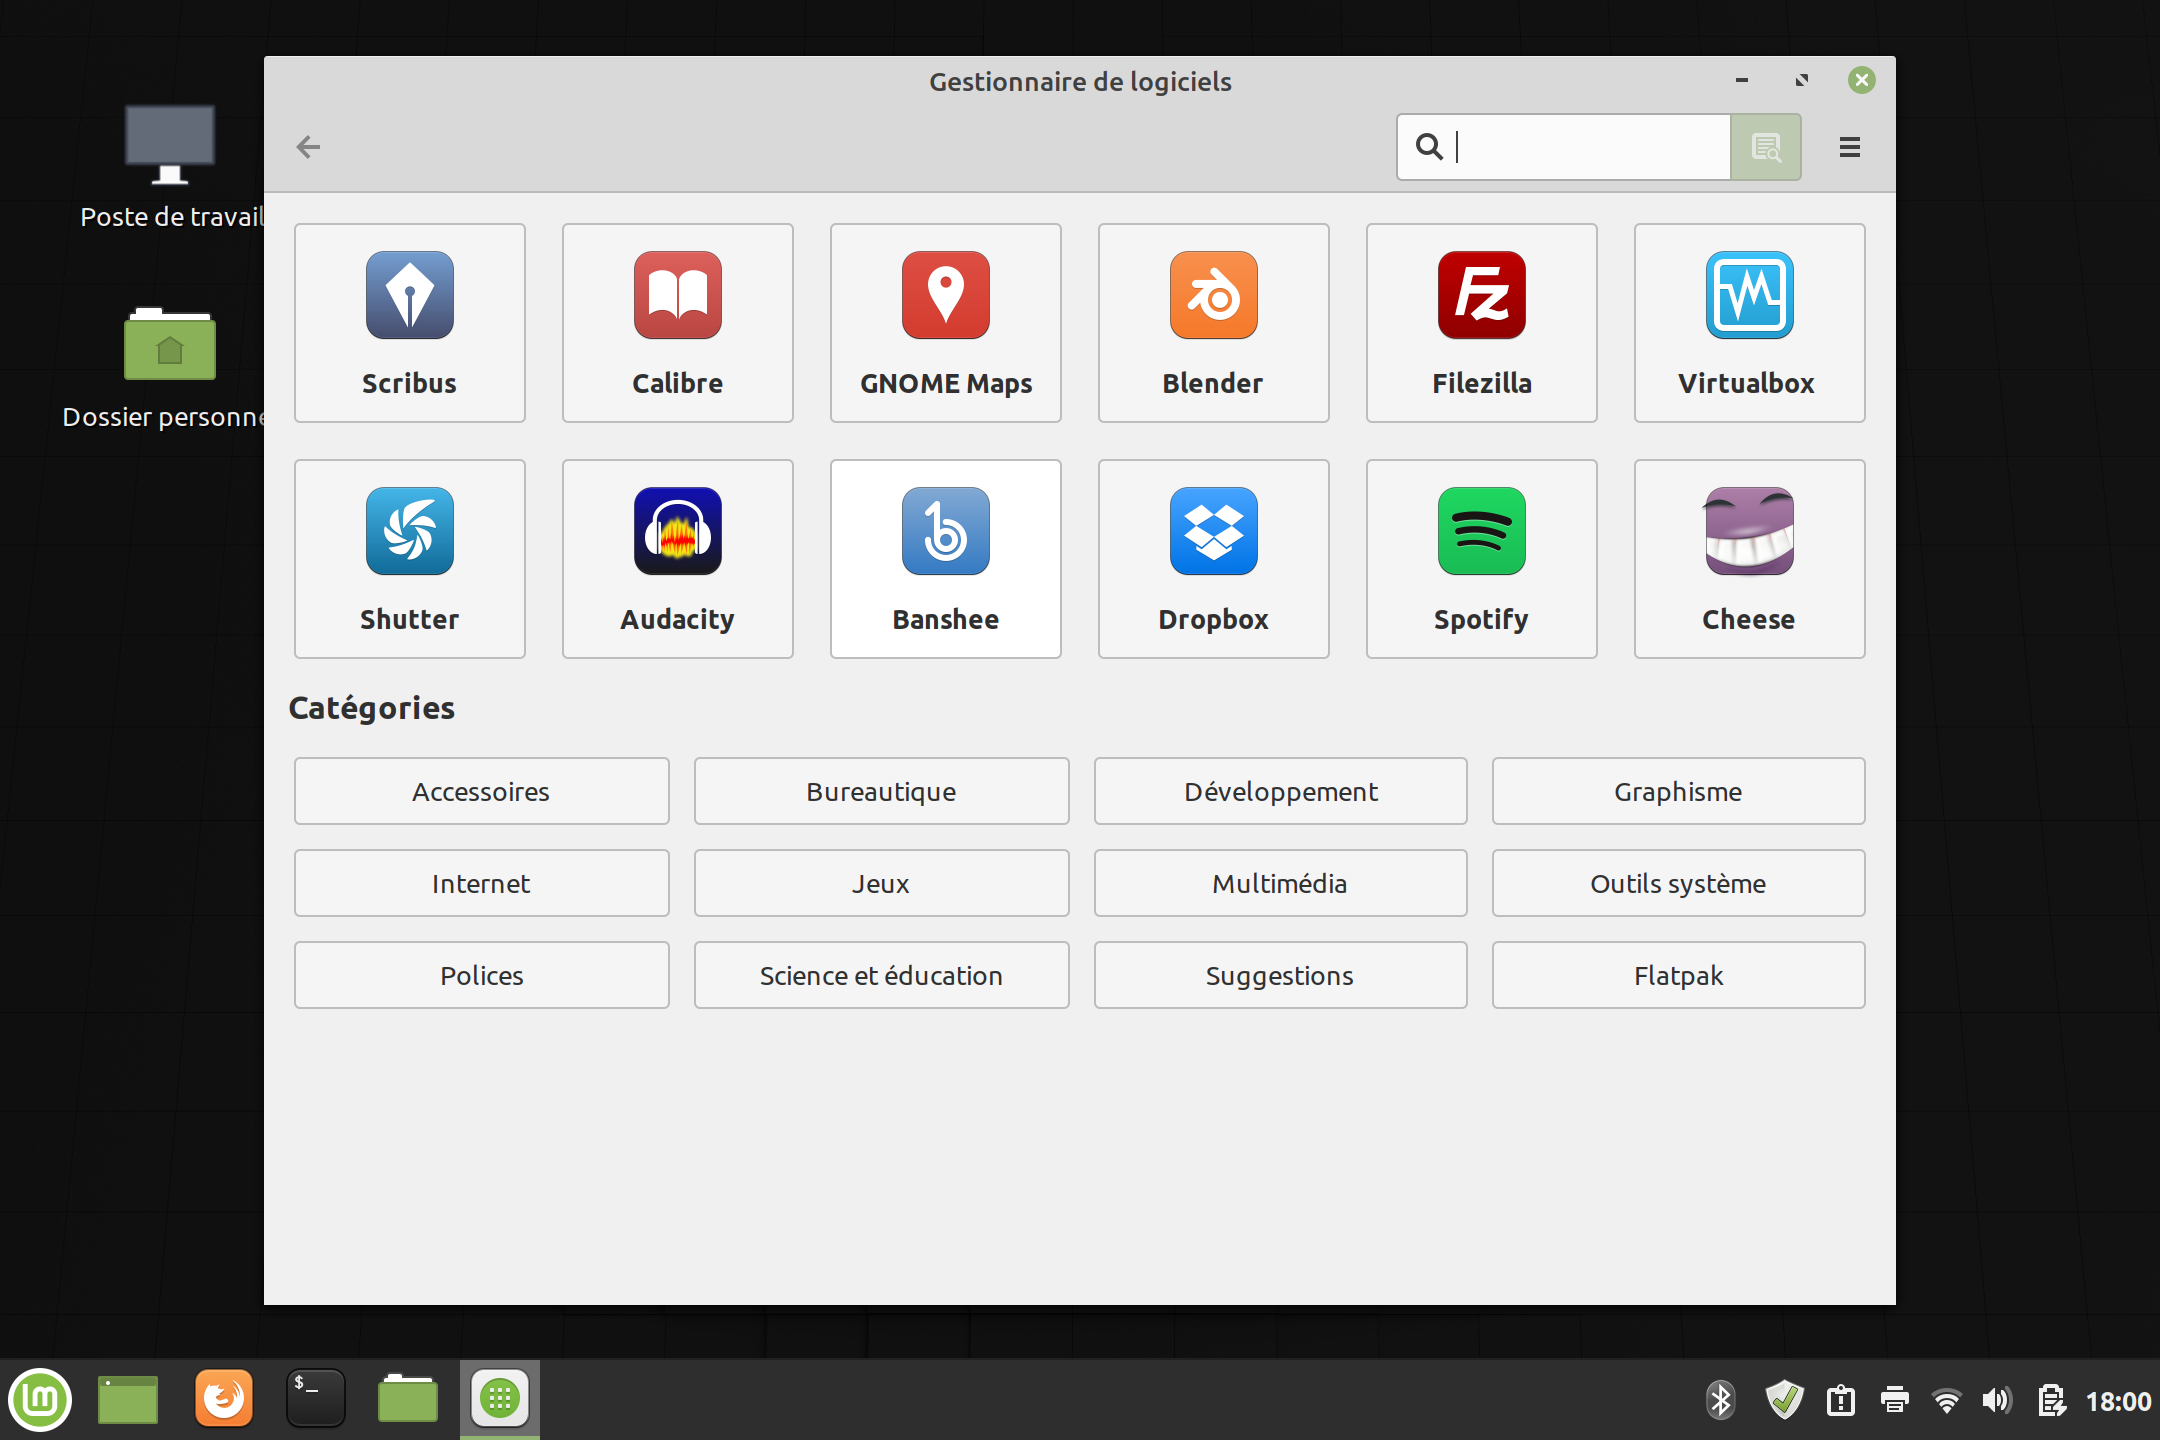
Task: Open the volume tray icon
Action: point(1996,1400)
